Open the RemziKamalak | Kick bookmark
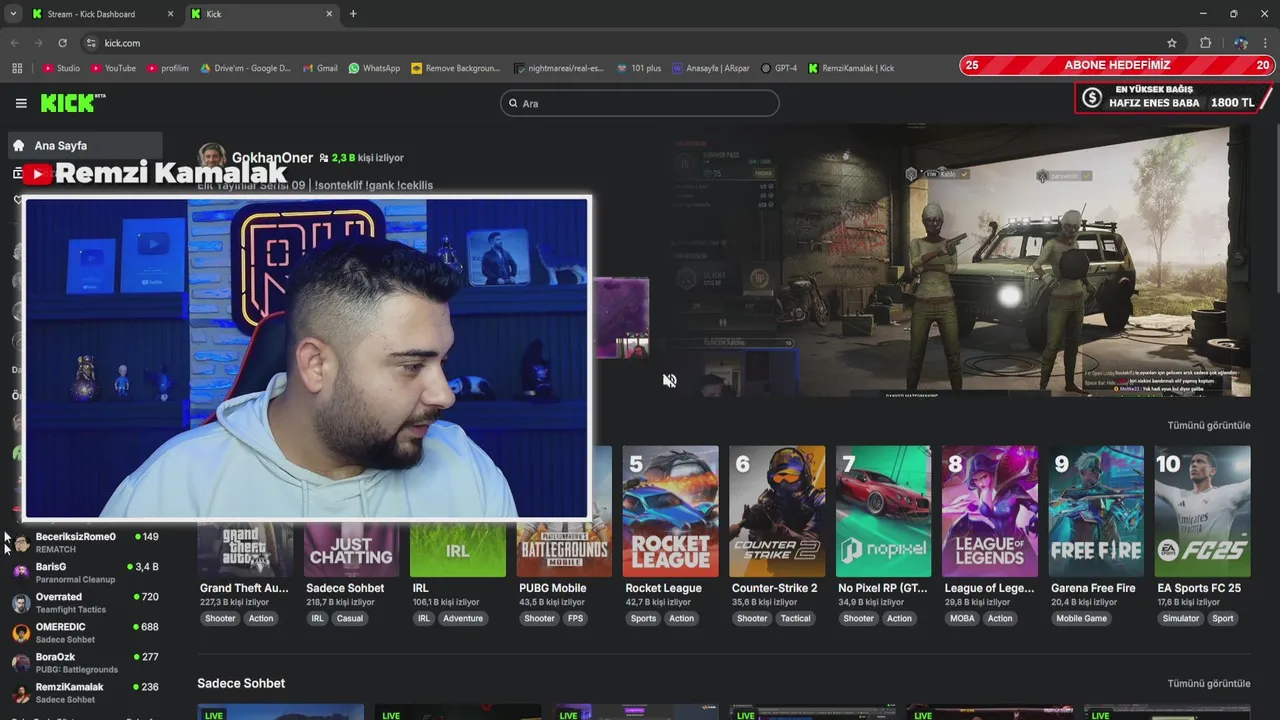The height and width of the screenshot is (720, 1280). [851, 68]
